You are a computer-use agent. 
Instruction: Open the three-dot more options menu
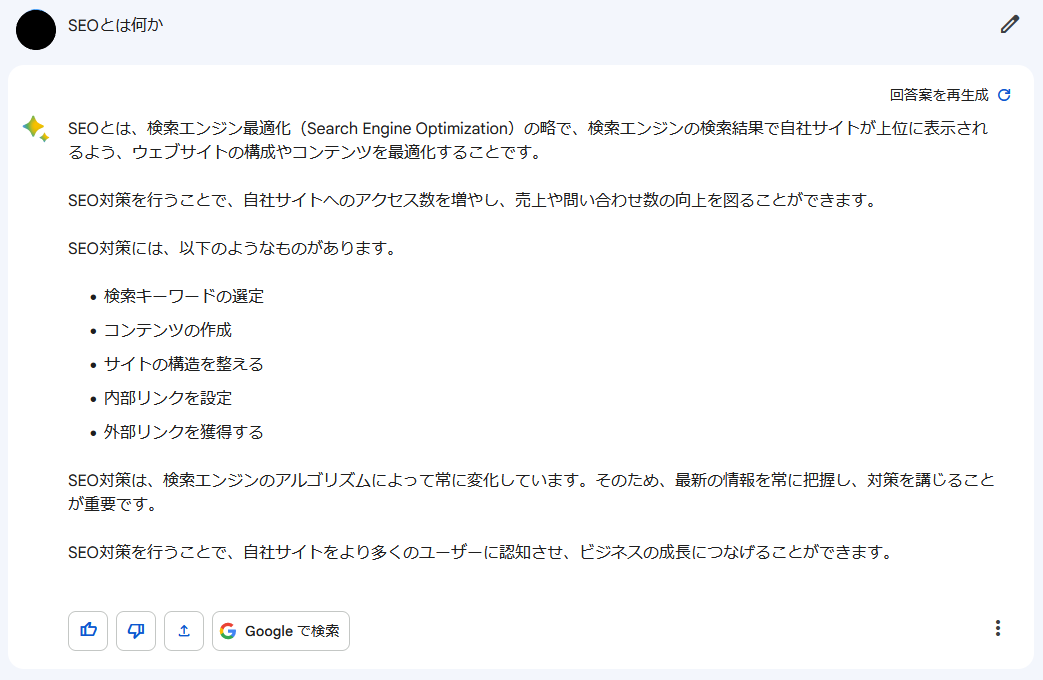tap(997, 628)
